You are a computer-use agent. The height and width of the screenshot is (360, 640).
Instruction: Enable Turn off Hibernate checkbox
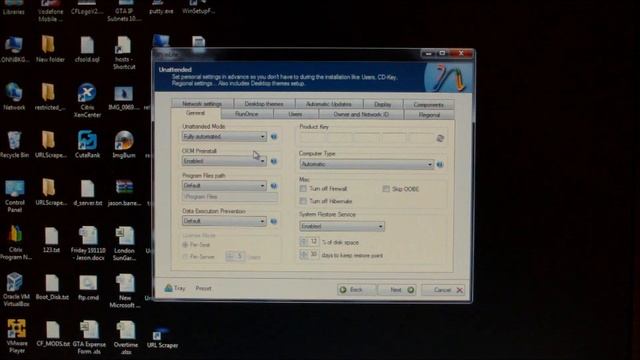coord(303,201)
